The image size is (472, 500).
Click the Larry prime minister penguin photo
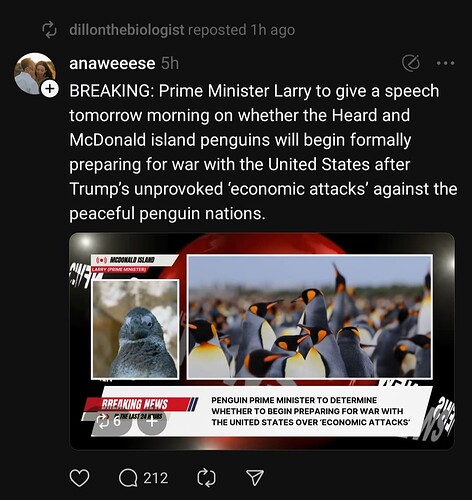(x=135, y=329)
